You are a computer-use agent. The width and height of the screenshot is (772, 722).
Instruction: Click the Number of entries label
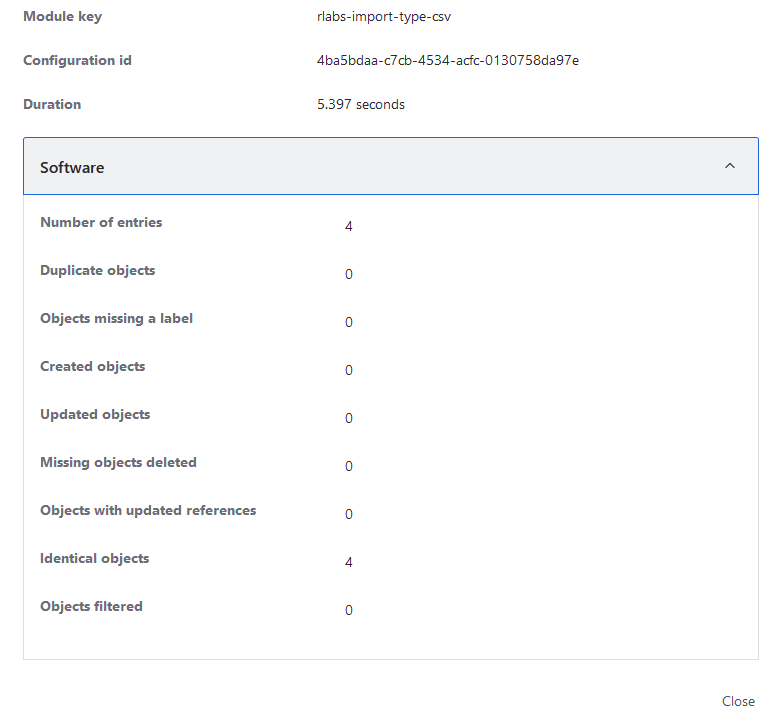click(101, 223)
